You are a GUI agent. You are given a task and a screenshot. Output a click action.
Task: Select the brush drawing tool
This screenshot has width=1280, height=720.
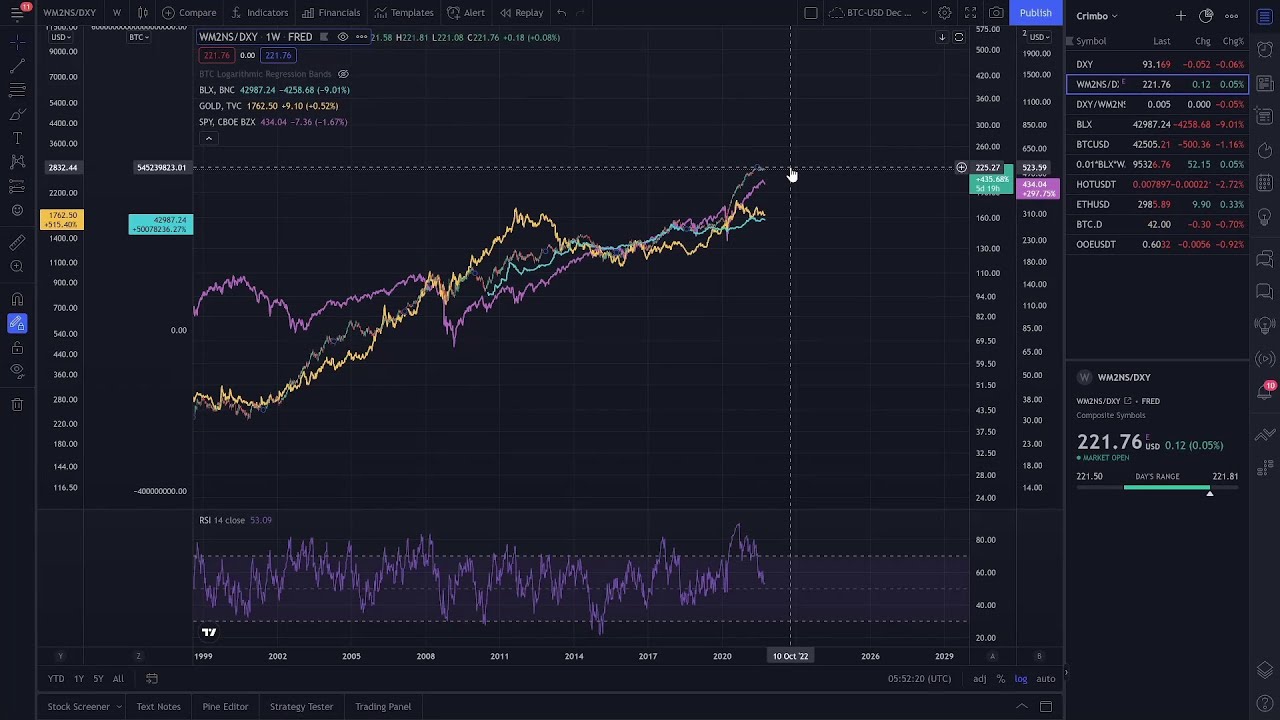17,114
